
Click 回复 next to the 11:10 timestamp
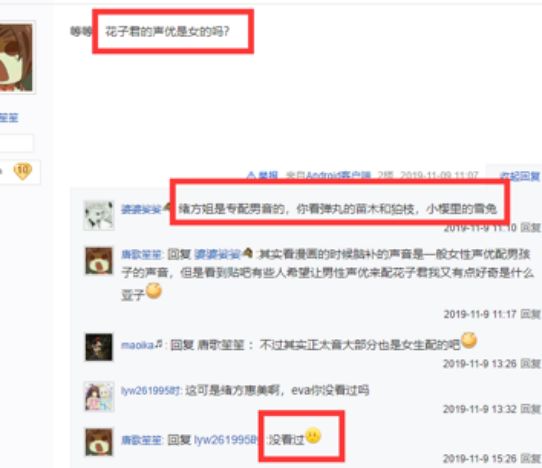(531, 227)
